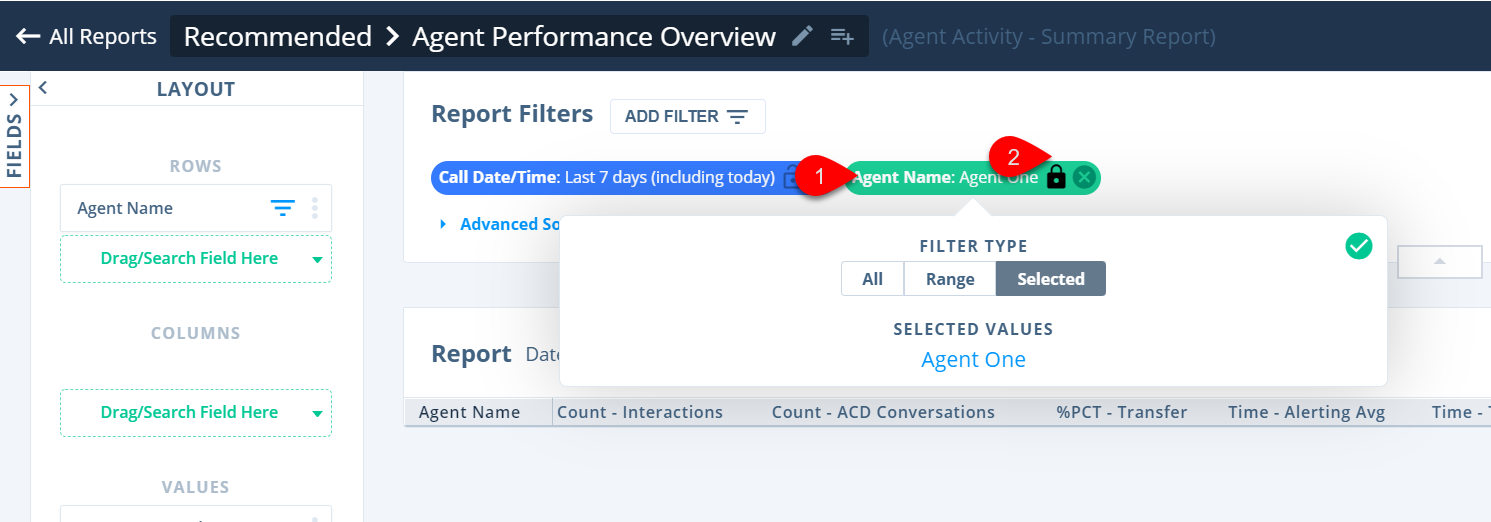Click the add-to-list icon beside report title
The width and height of the screenshot is (1491, 522).
pyautogui.click(x=842, y=37)
